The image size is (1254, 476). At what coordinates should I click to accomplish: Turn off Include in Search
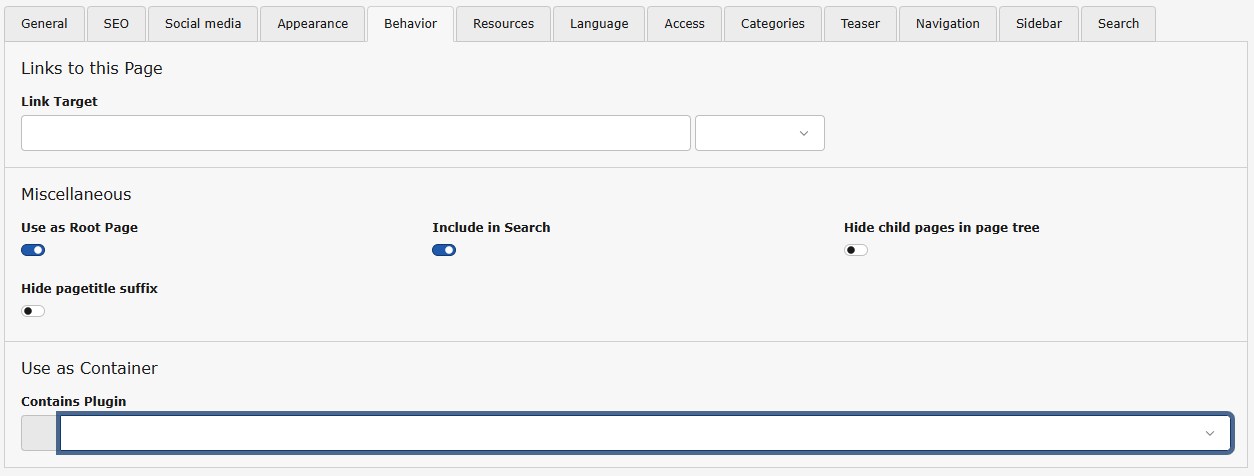point(444,250)
